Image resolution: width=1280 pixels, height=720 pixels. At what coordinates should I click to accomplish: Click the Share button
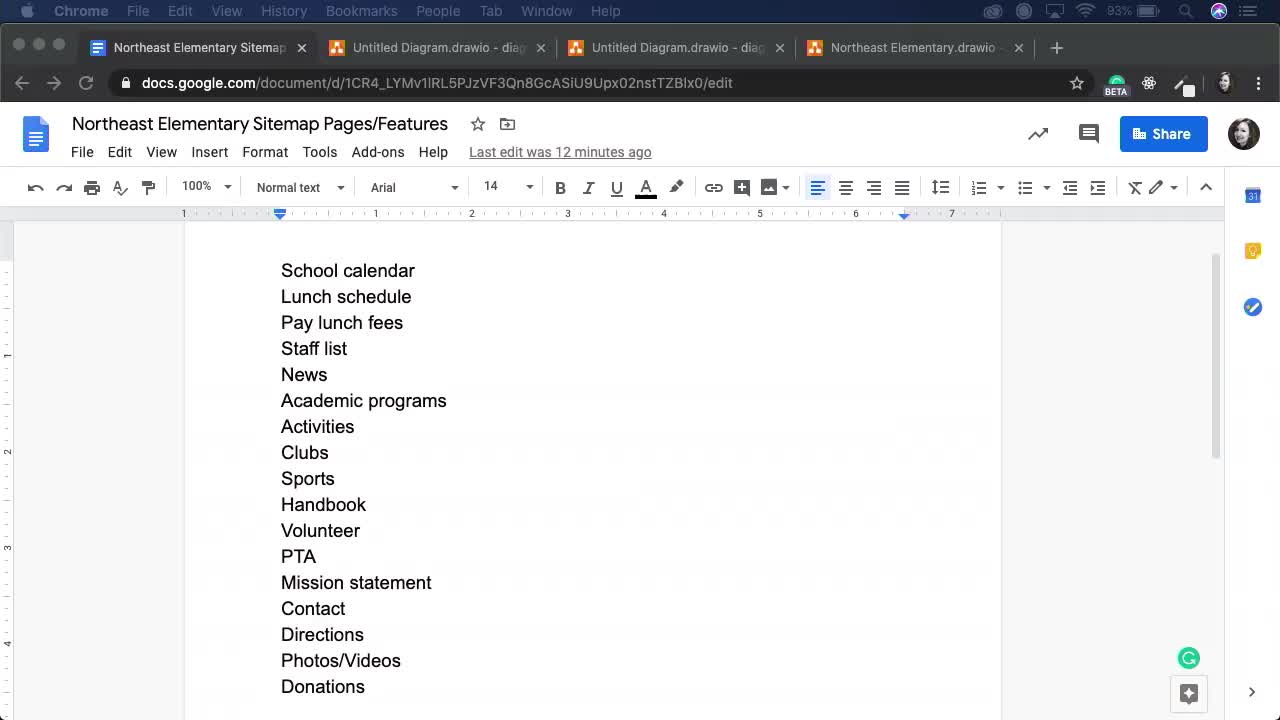1163,133
